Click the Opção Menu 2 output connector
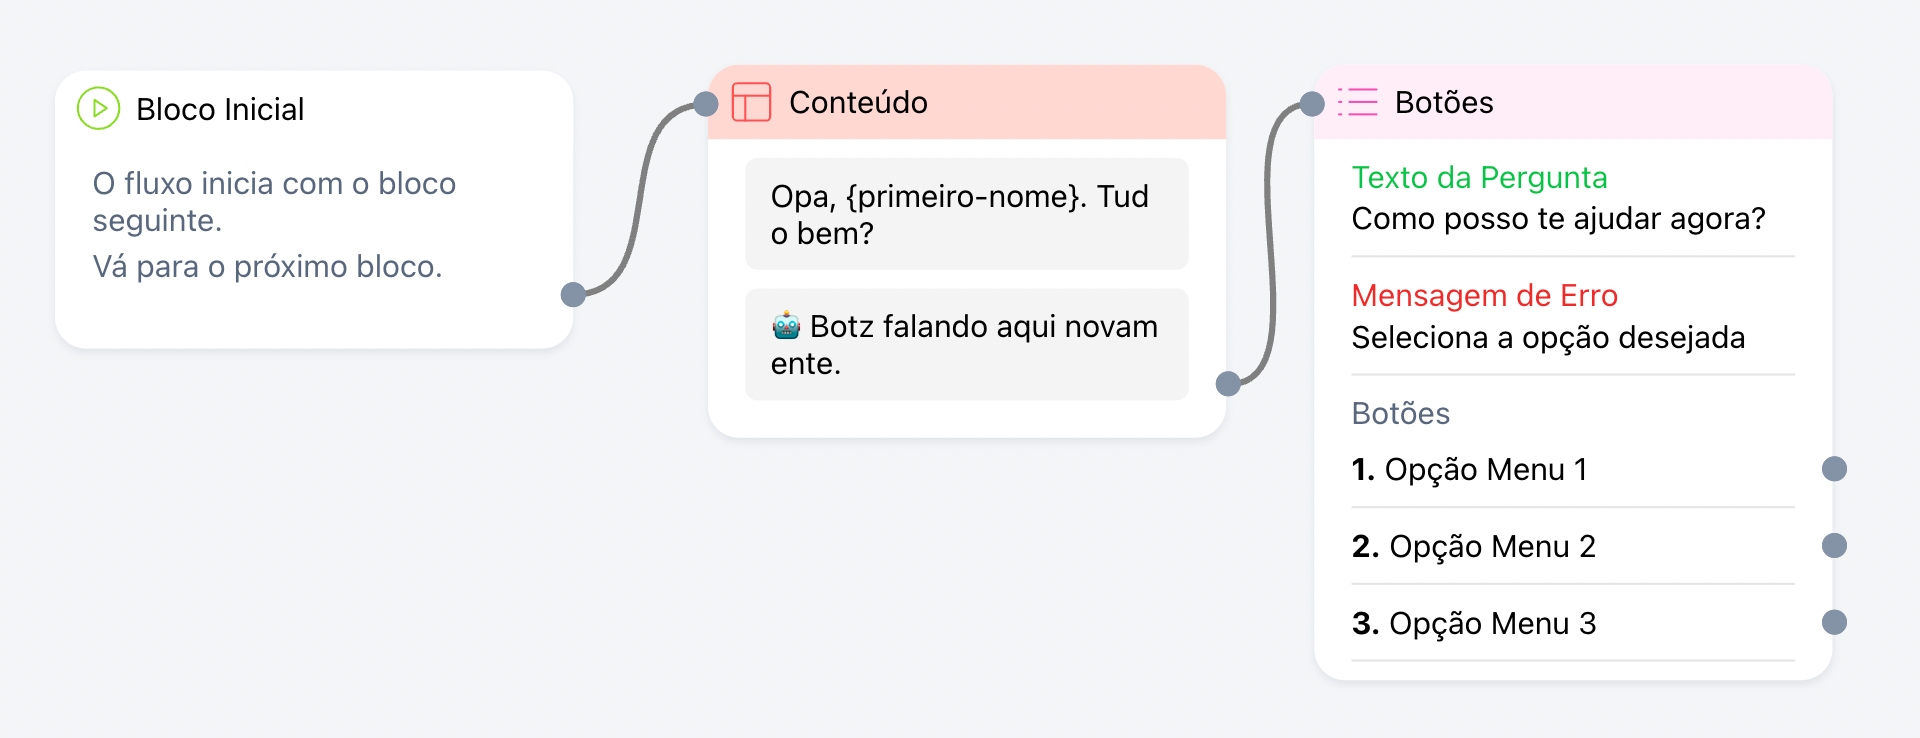Screen dimensions: 1920x738 [1834, 546]
